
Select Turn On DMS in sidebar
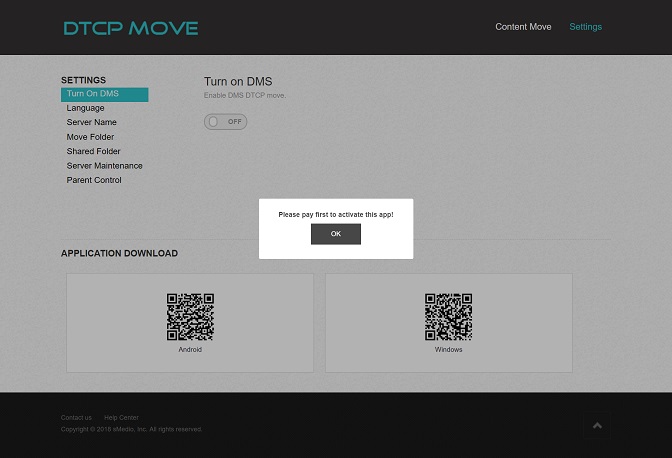pyautogui.click(x=93, y=94)
